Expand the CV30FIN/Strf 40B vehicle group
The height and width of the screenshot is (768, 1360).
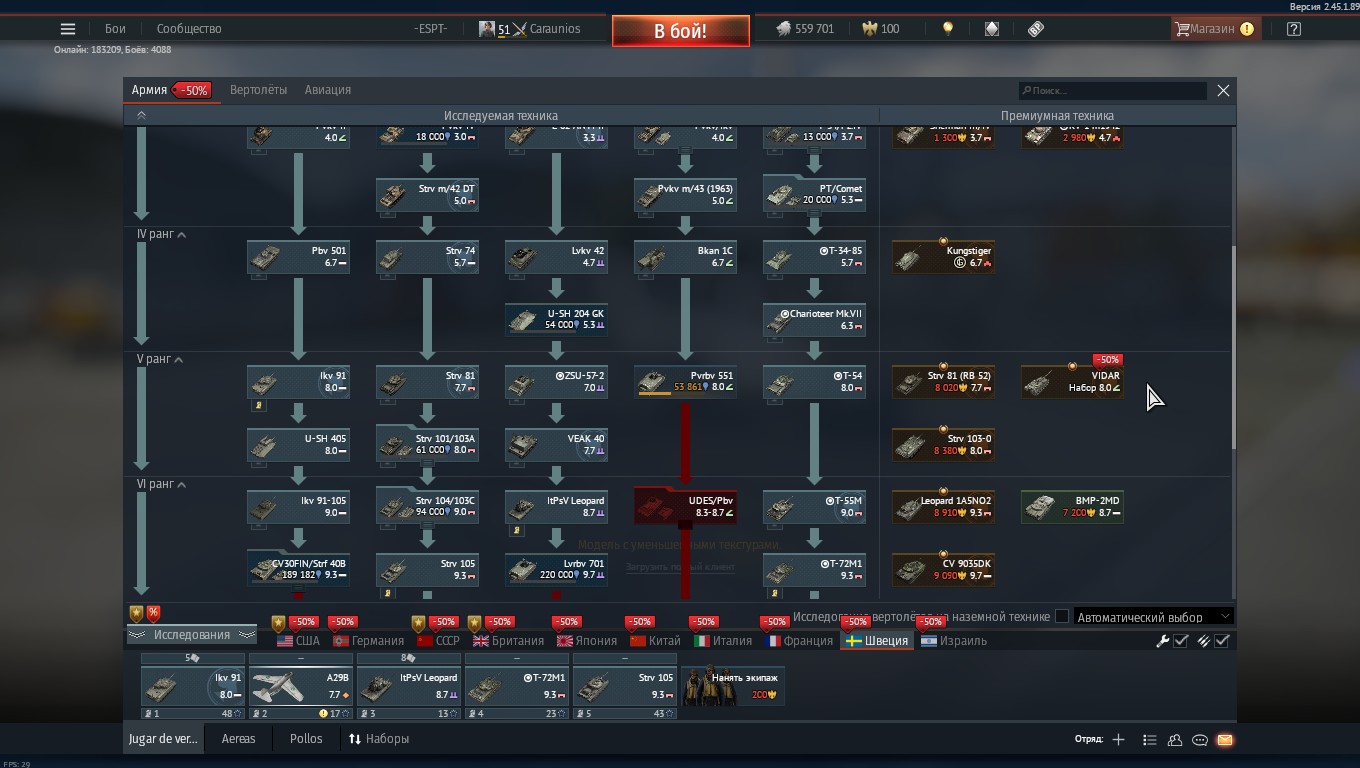[x=299, y=570]
